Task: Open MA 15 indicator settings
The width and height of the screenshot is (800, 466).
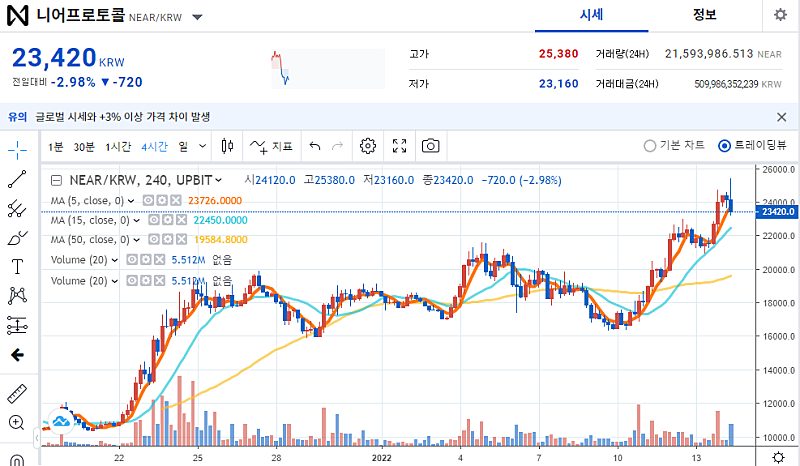Action: (167, 220)
